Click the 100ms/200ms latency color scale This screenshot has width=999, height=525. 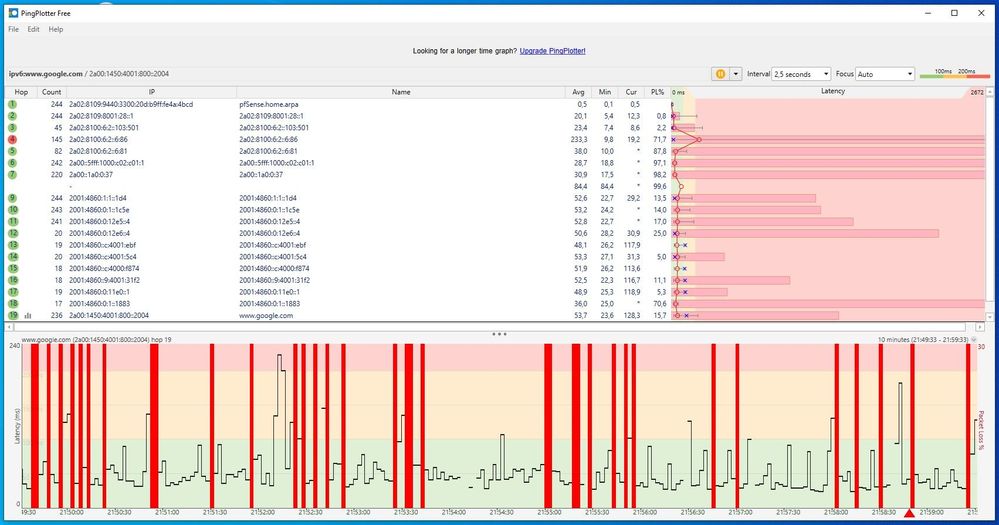[x=955, y=74]
